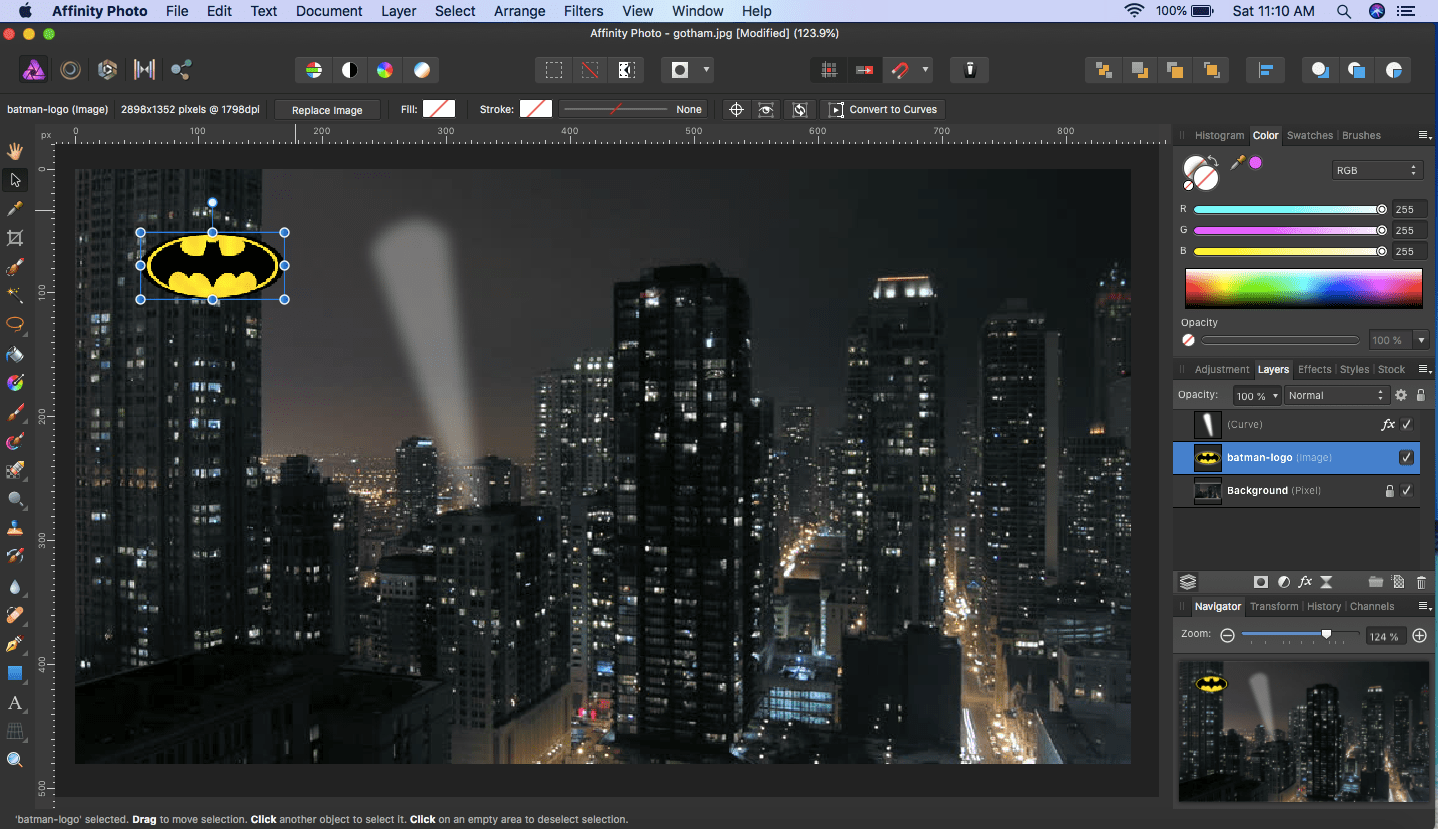1438x829 pixels.
Task: Pick the Hand view tool
Action: (15, 151)
